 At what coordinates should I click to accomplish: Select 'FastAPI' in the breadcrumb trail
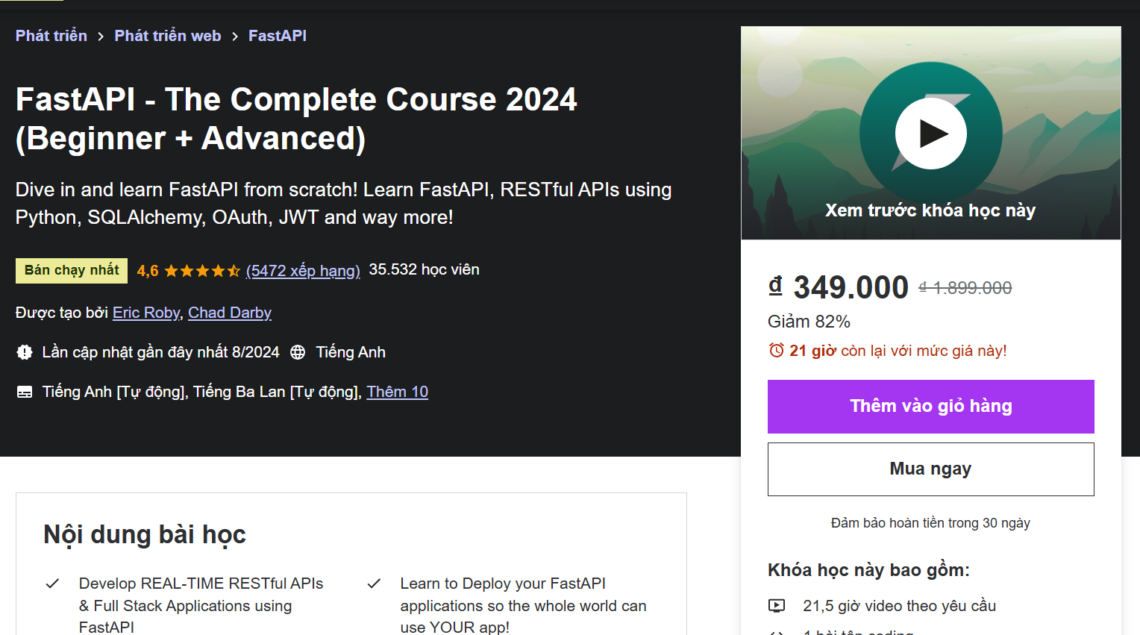tap(277, 35)
